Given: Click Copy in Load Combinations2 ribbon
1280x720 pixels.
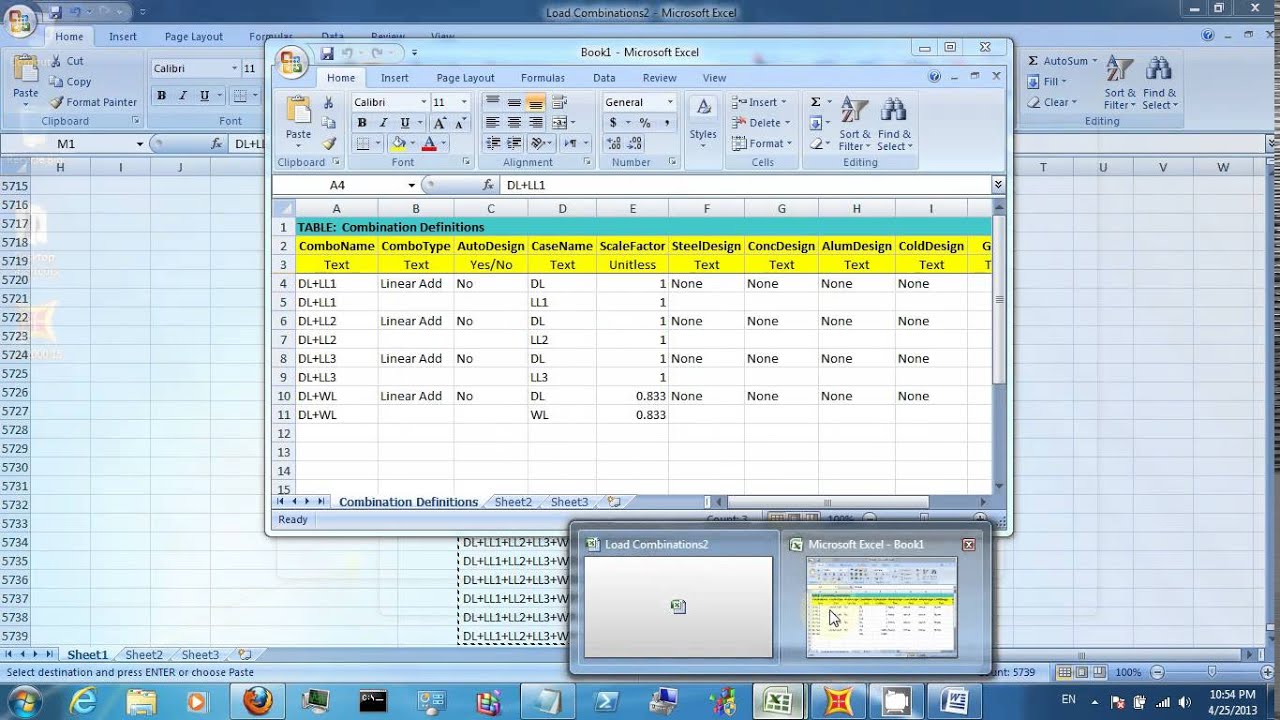Looking at the screenshot, I should click(x=70, y=82).
